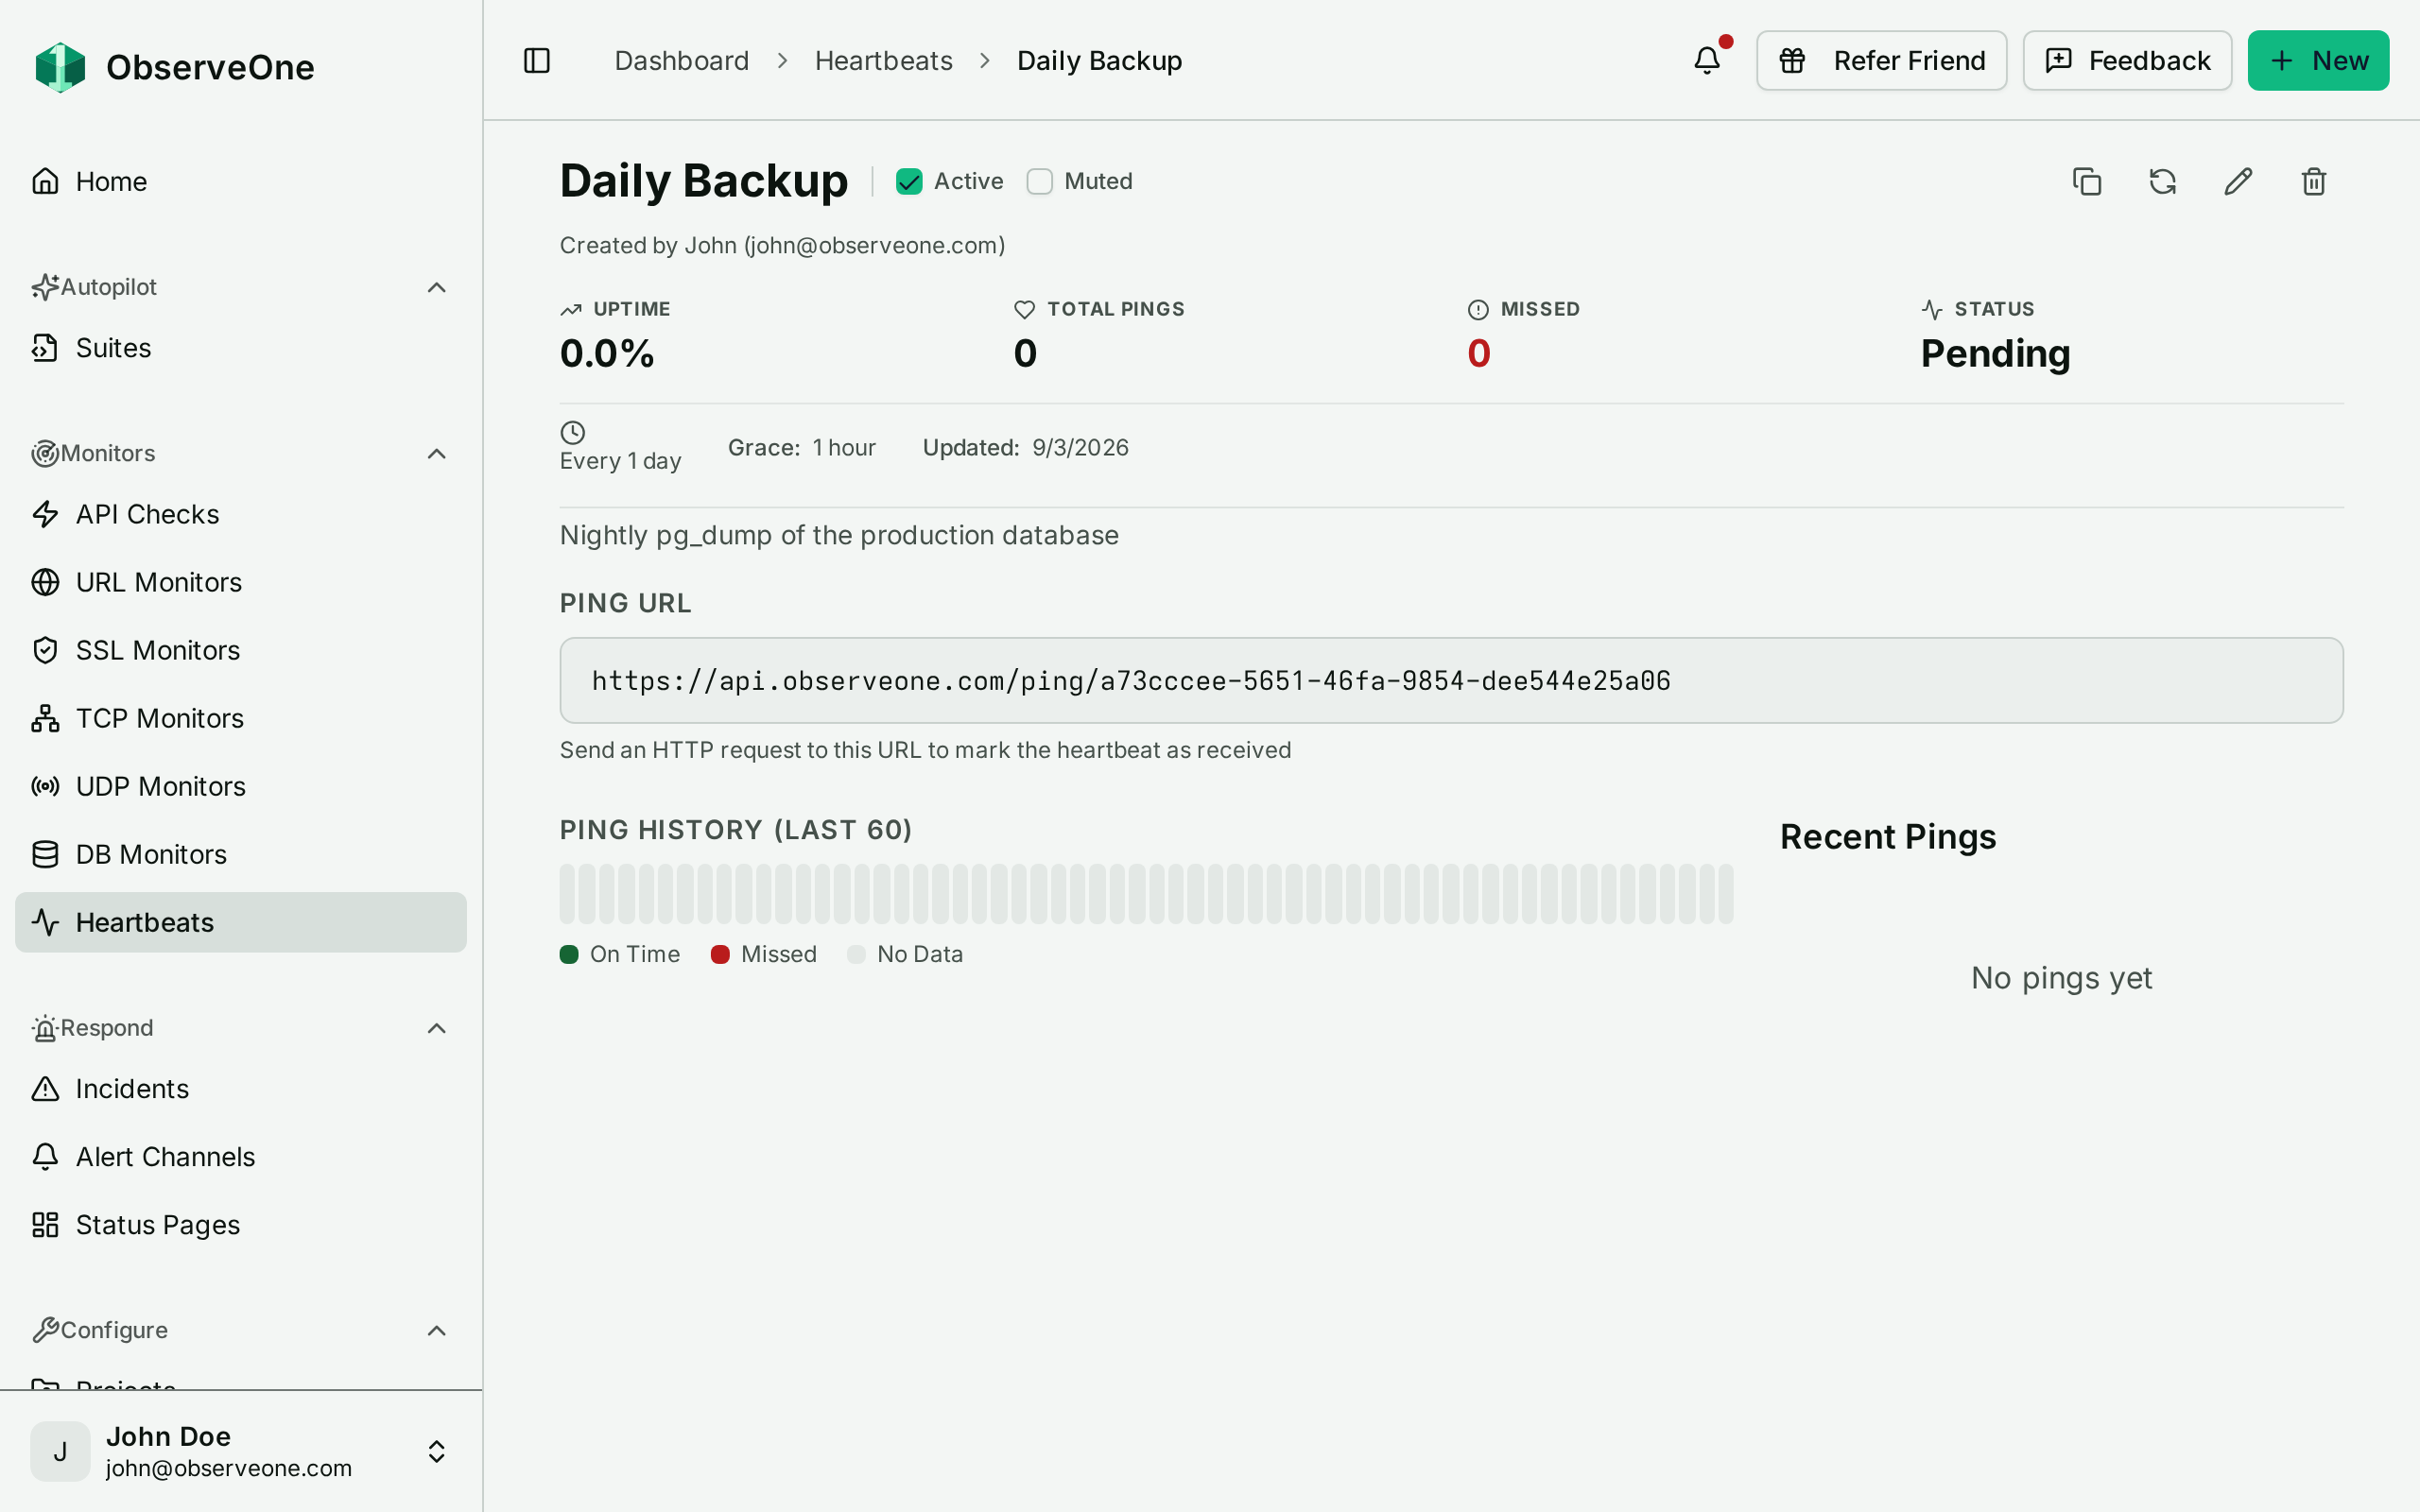Go to Home in sidebar
This screenshot has width=2420, height=1512.
coord(241,181)
